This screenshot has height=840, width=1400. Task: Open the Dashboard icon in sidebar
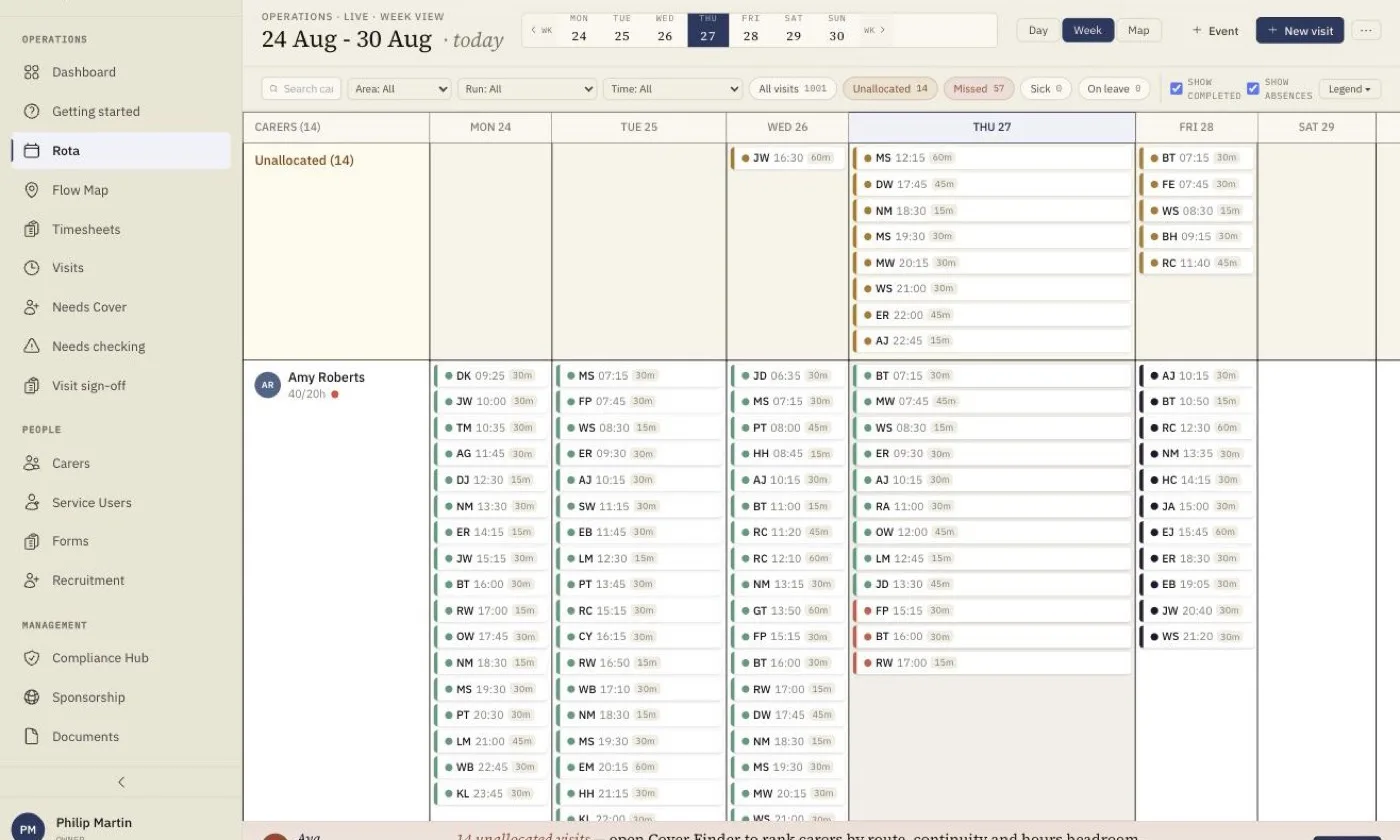point(32,72)
